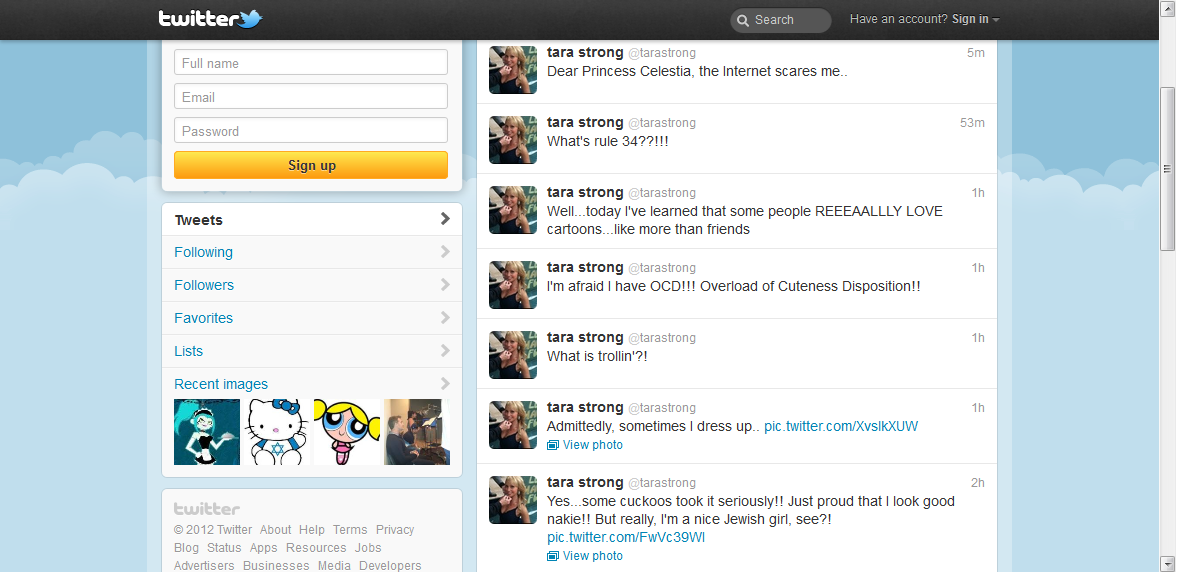Click the footer Terms link
Viewport: 1177px width, 572px height.
coord(350,530)
